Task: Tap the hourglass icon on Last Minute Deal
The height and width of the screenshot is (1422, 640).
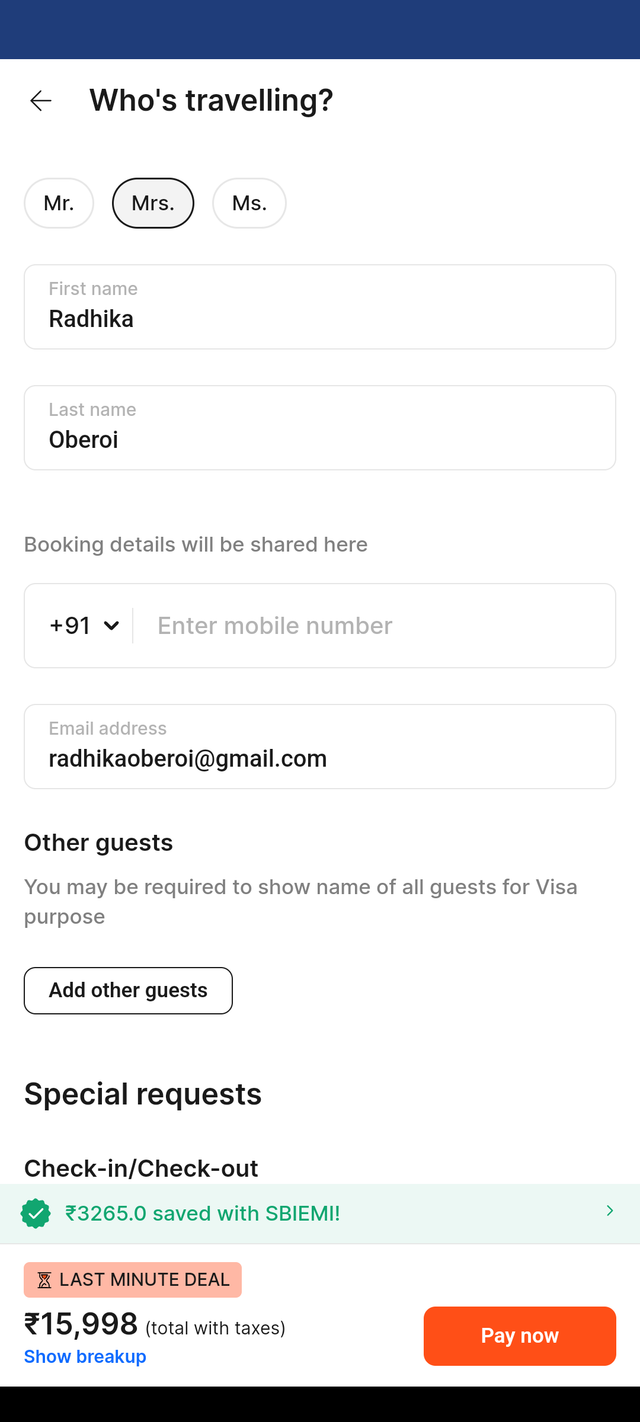Action: tap(44, 1280)
